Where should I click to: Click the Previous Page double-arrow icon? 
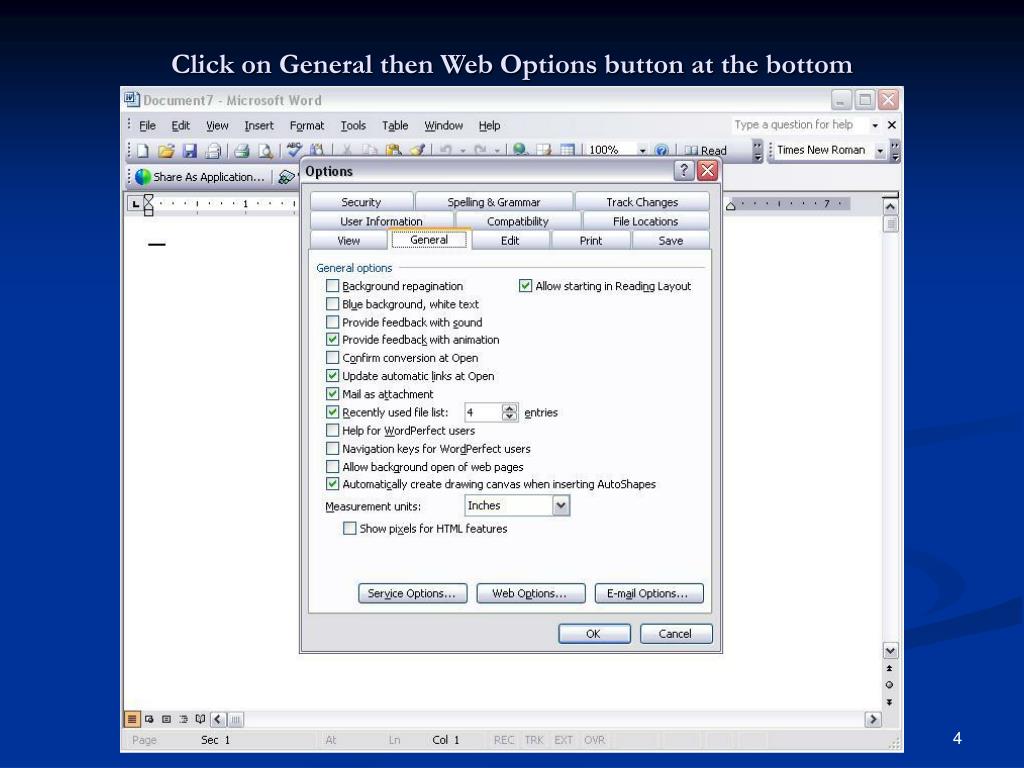[889, 669]
